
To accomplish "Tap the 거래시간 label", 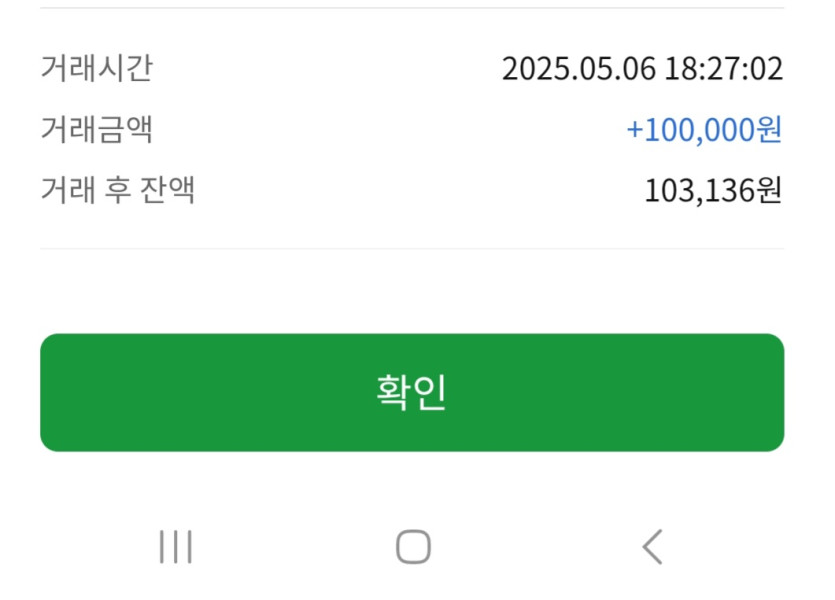I will tap(96, 69).
